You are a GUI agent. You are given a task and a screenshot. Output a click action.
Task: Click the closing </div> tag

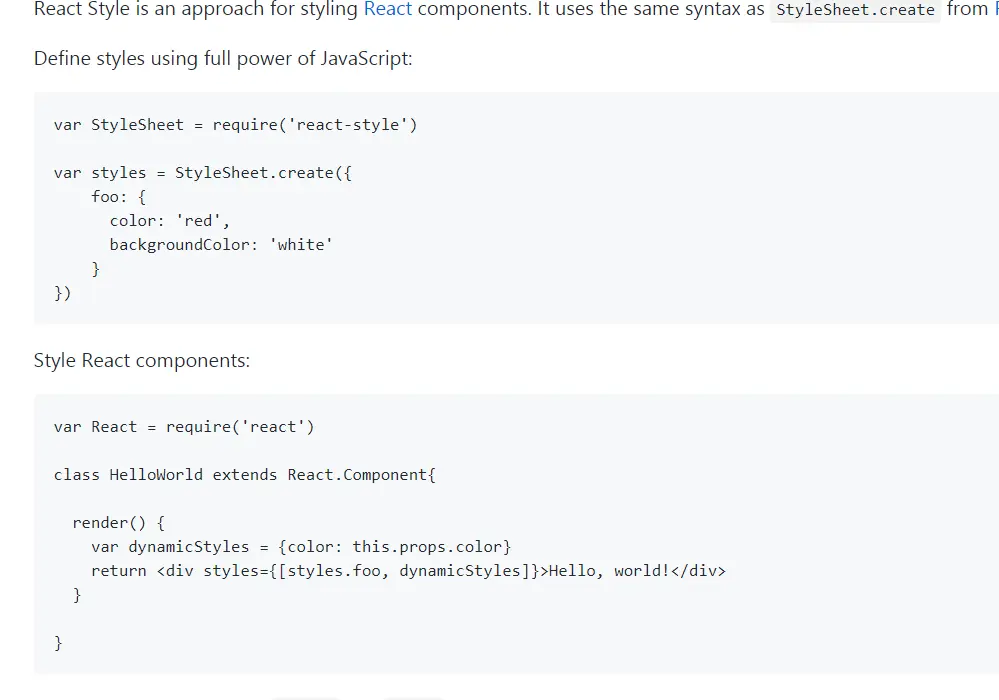(698, 571)
